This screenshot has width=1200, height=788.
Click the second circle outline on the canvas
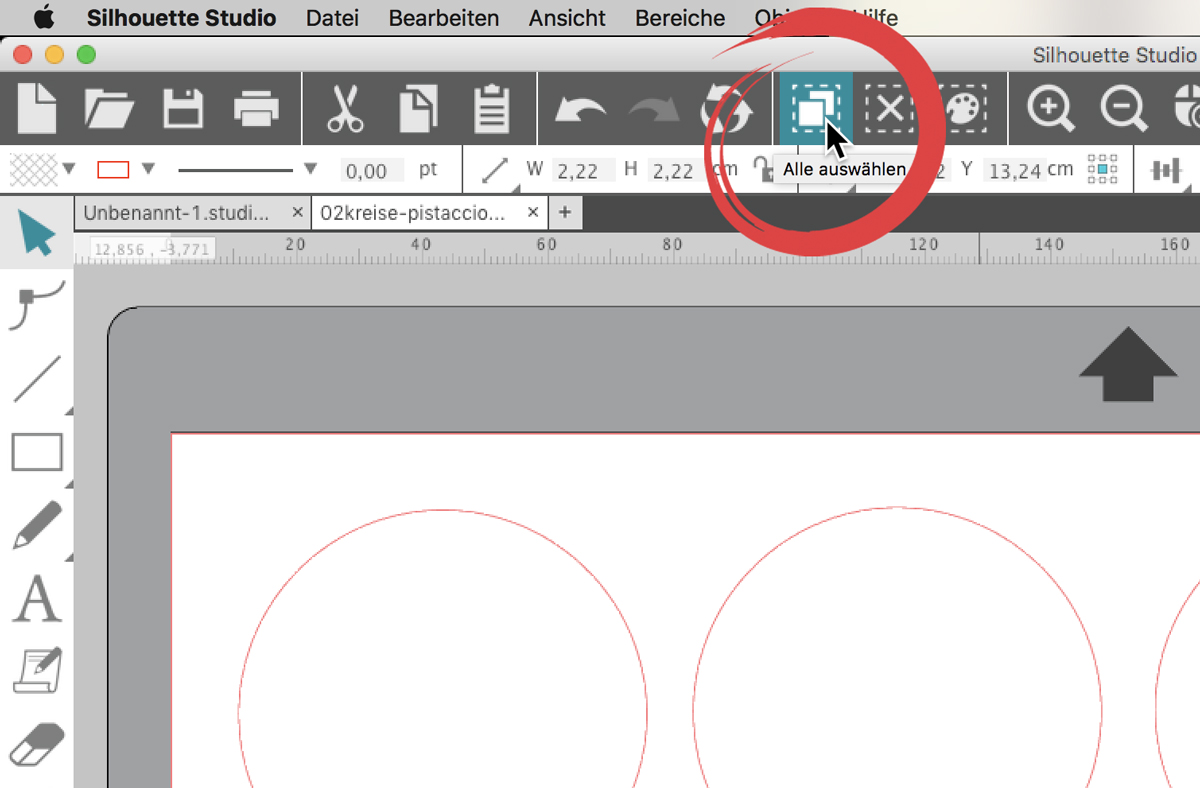[897, 508]
